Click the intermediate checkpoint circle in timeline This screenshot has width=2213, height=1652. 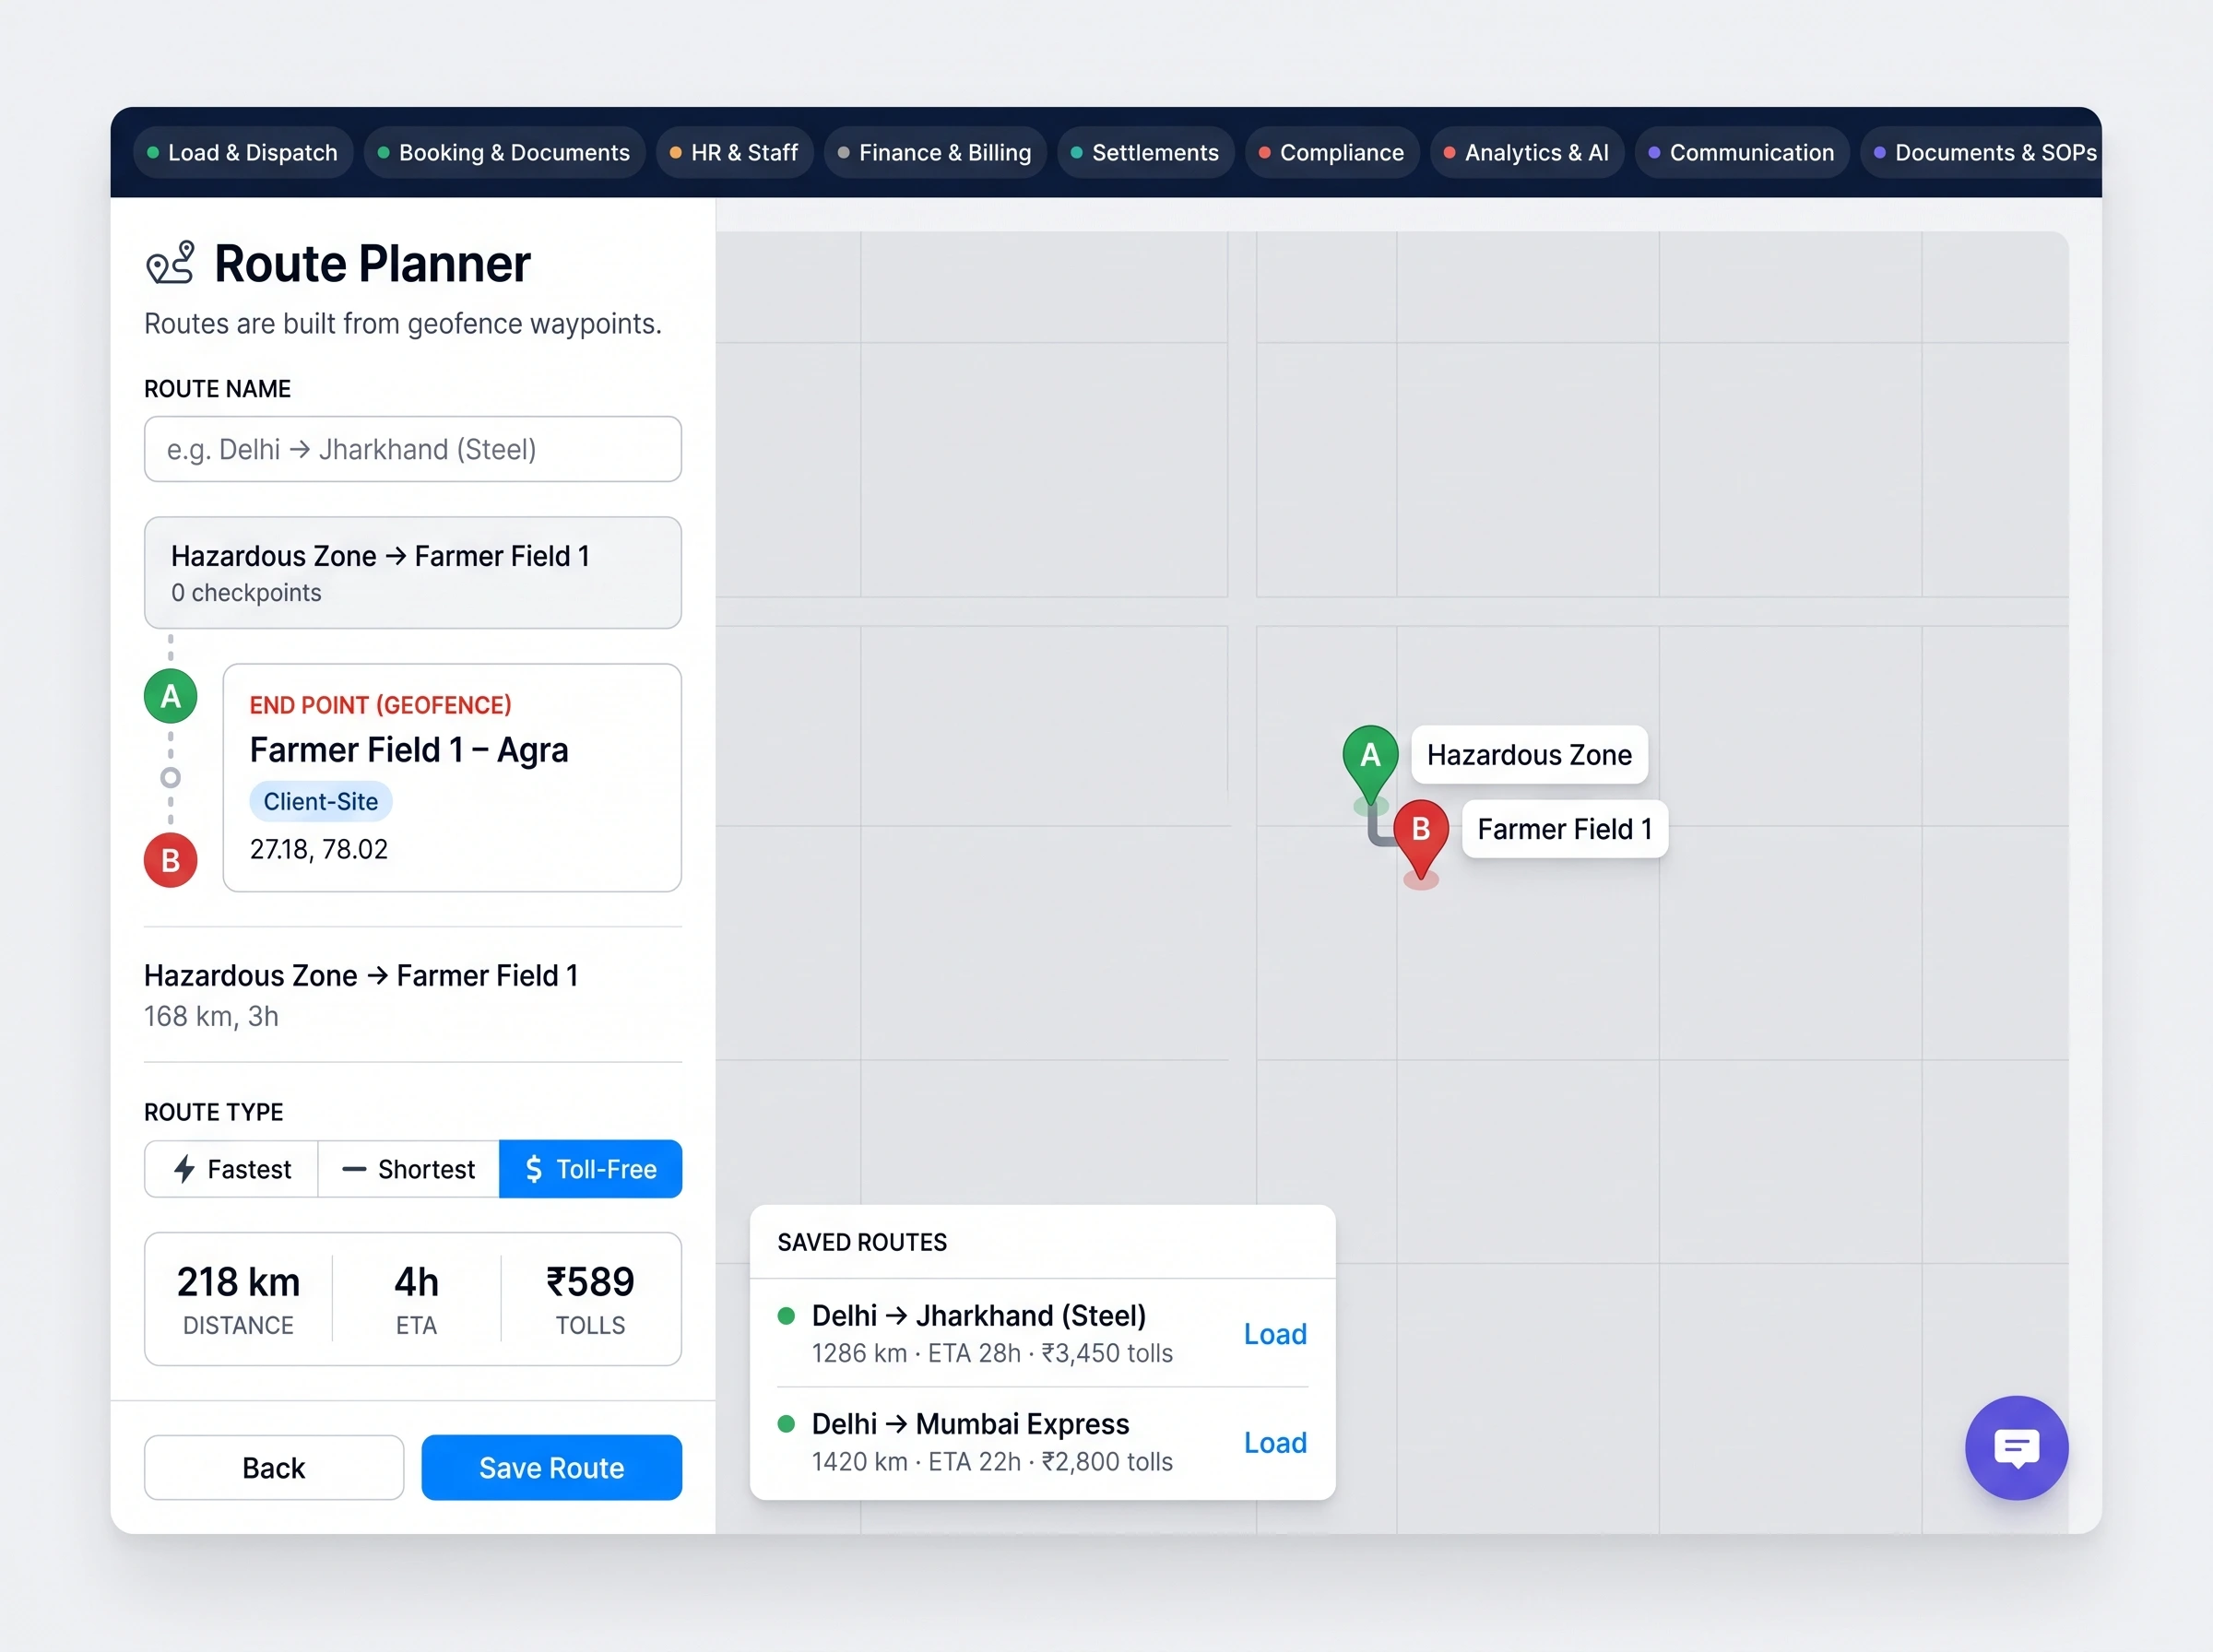click(x=170, y=777)
